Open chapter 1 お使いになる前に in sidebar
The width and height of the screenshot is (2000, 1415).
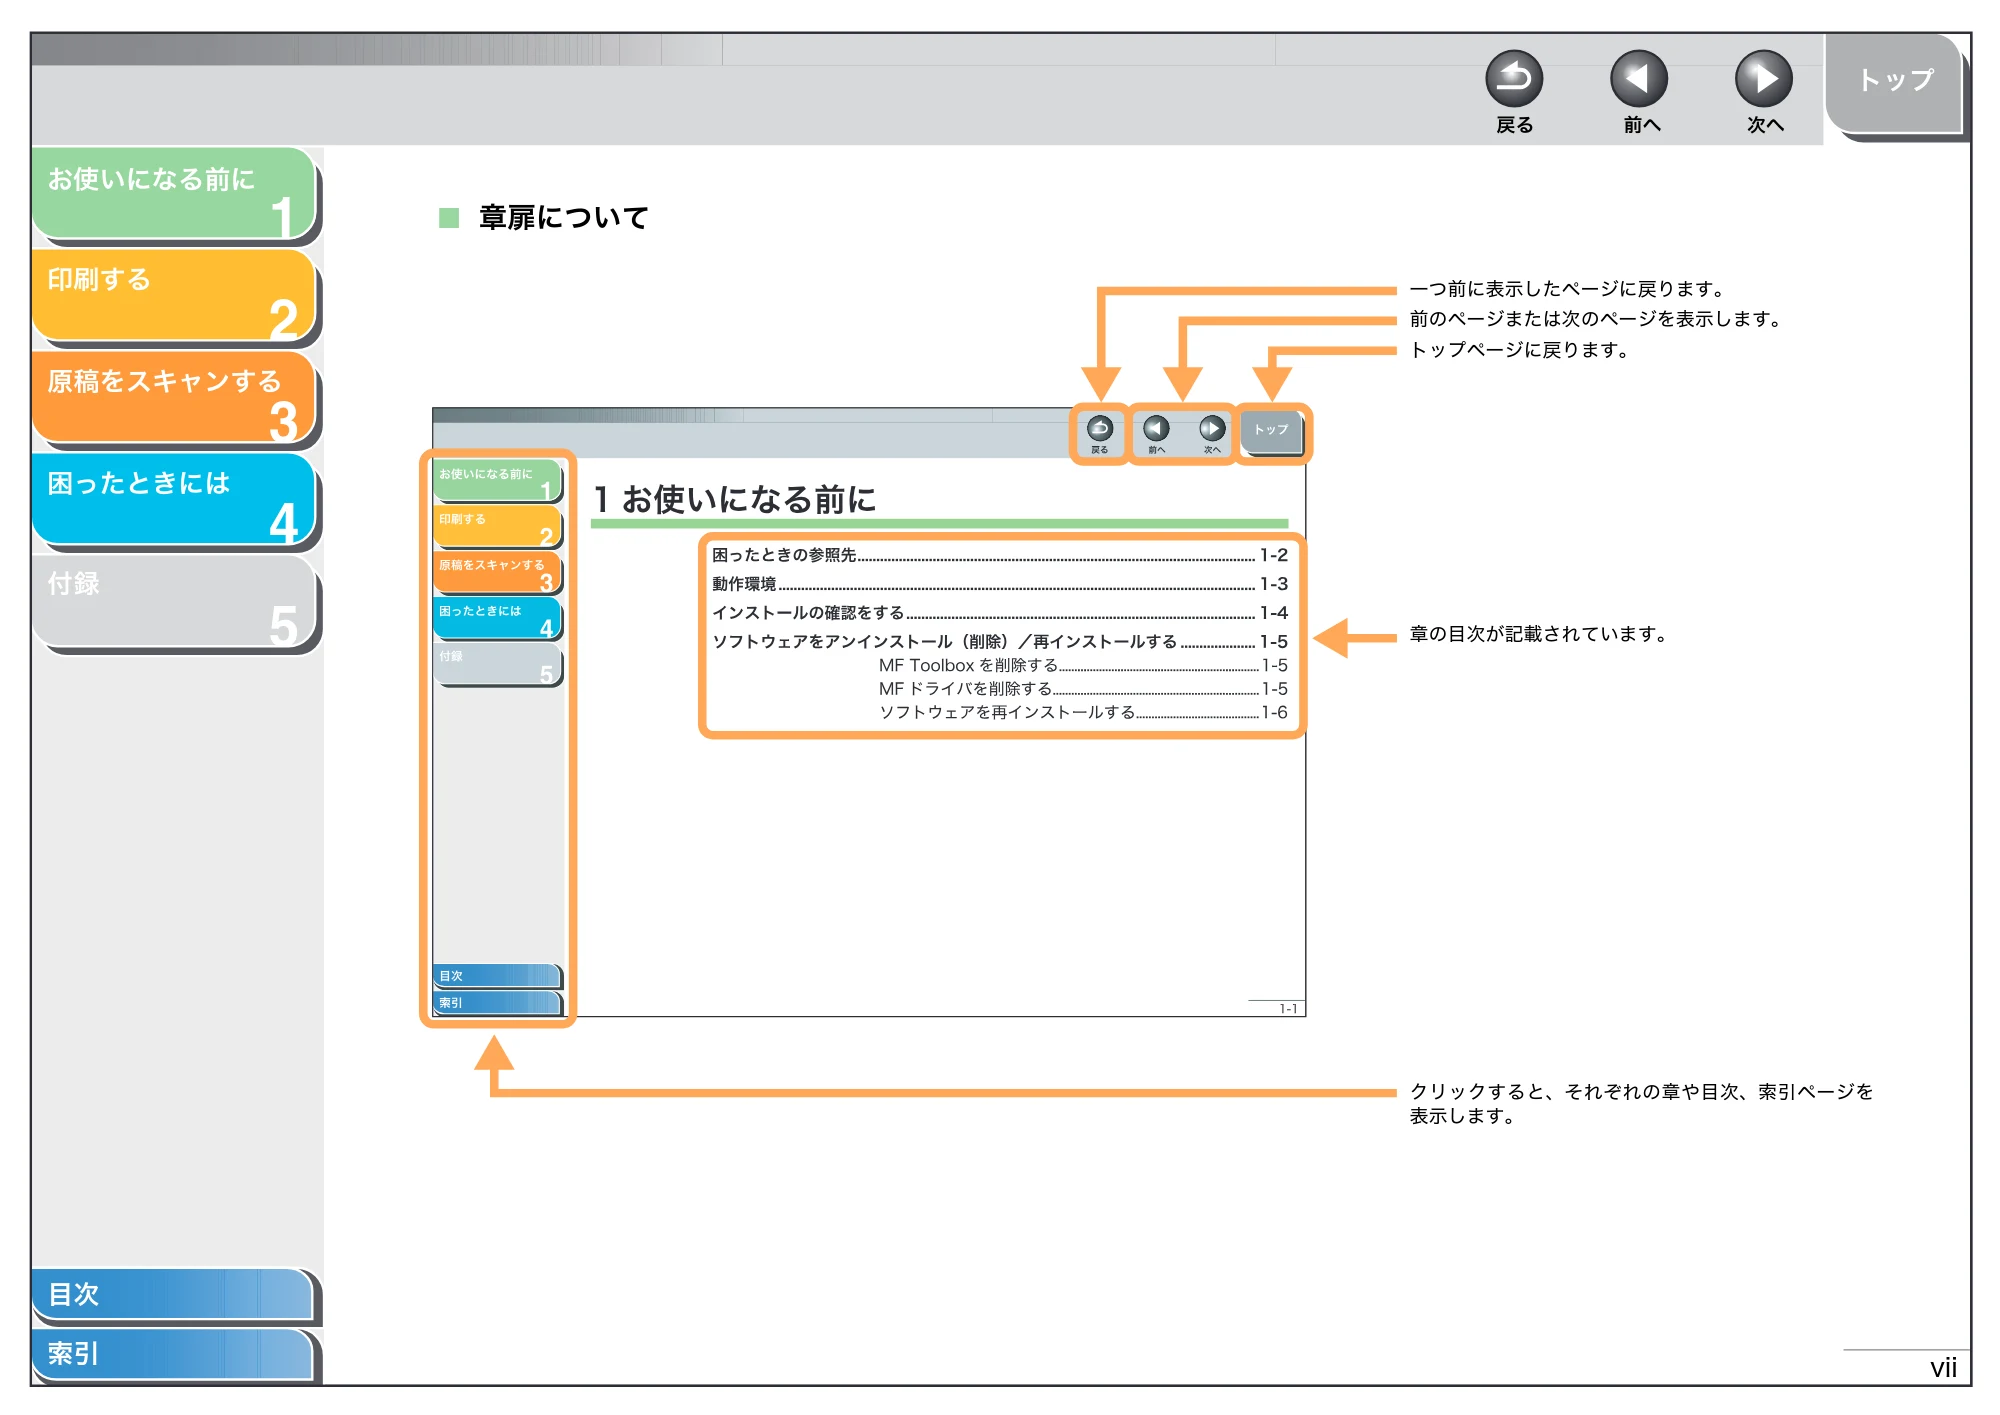[174, 194]
